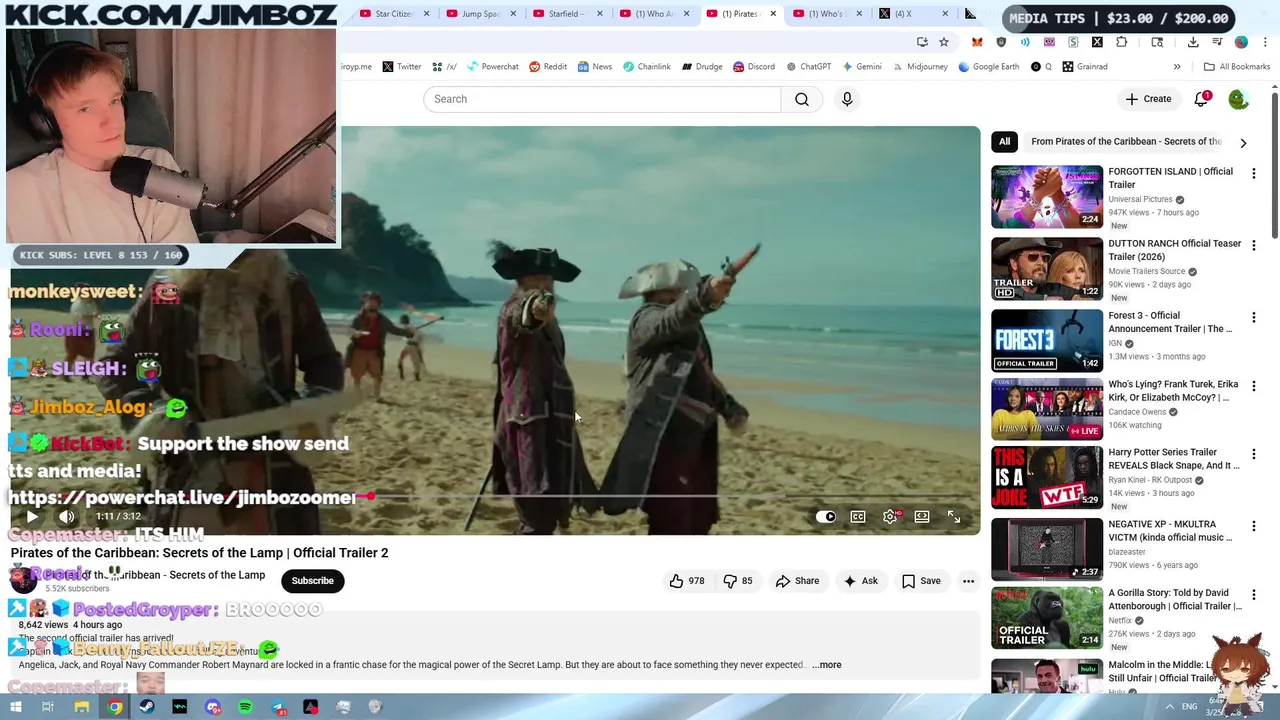Viewport: 1280px width, 720px height.
Task: Open the YouTube account avatar menu
Action: pyautogui.click(x=1238, y=99)
